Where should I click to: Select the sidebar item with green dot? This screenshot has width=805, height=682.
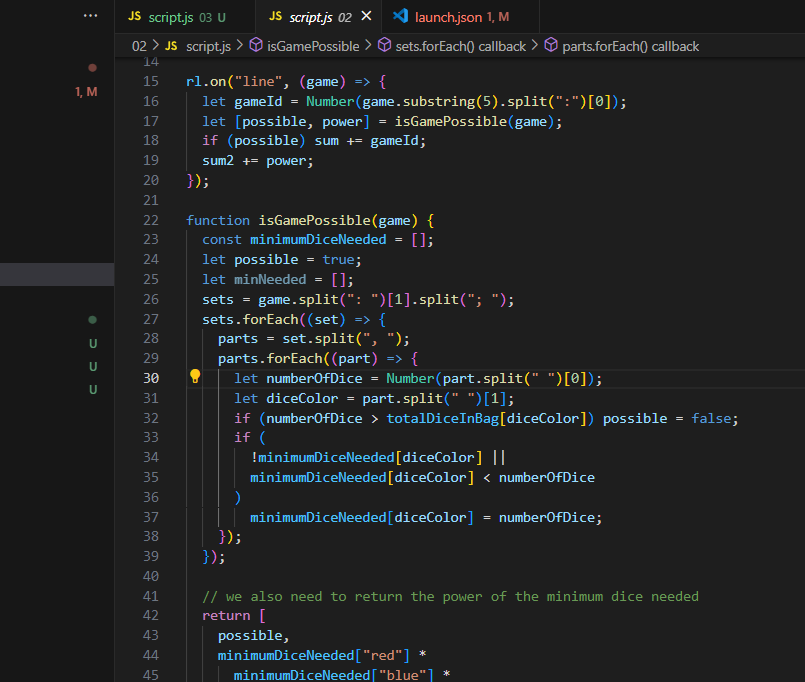(x=92, y=320)
